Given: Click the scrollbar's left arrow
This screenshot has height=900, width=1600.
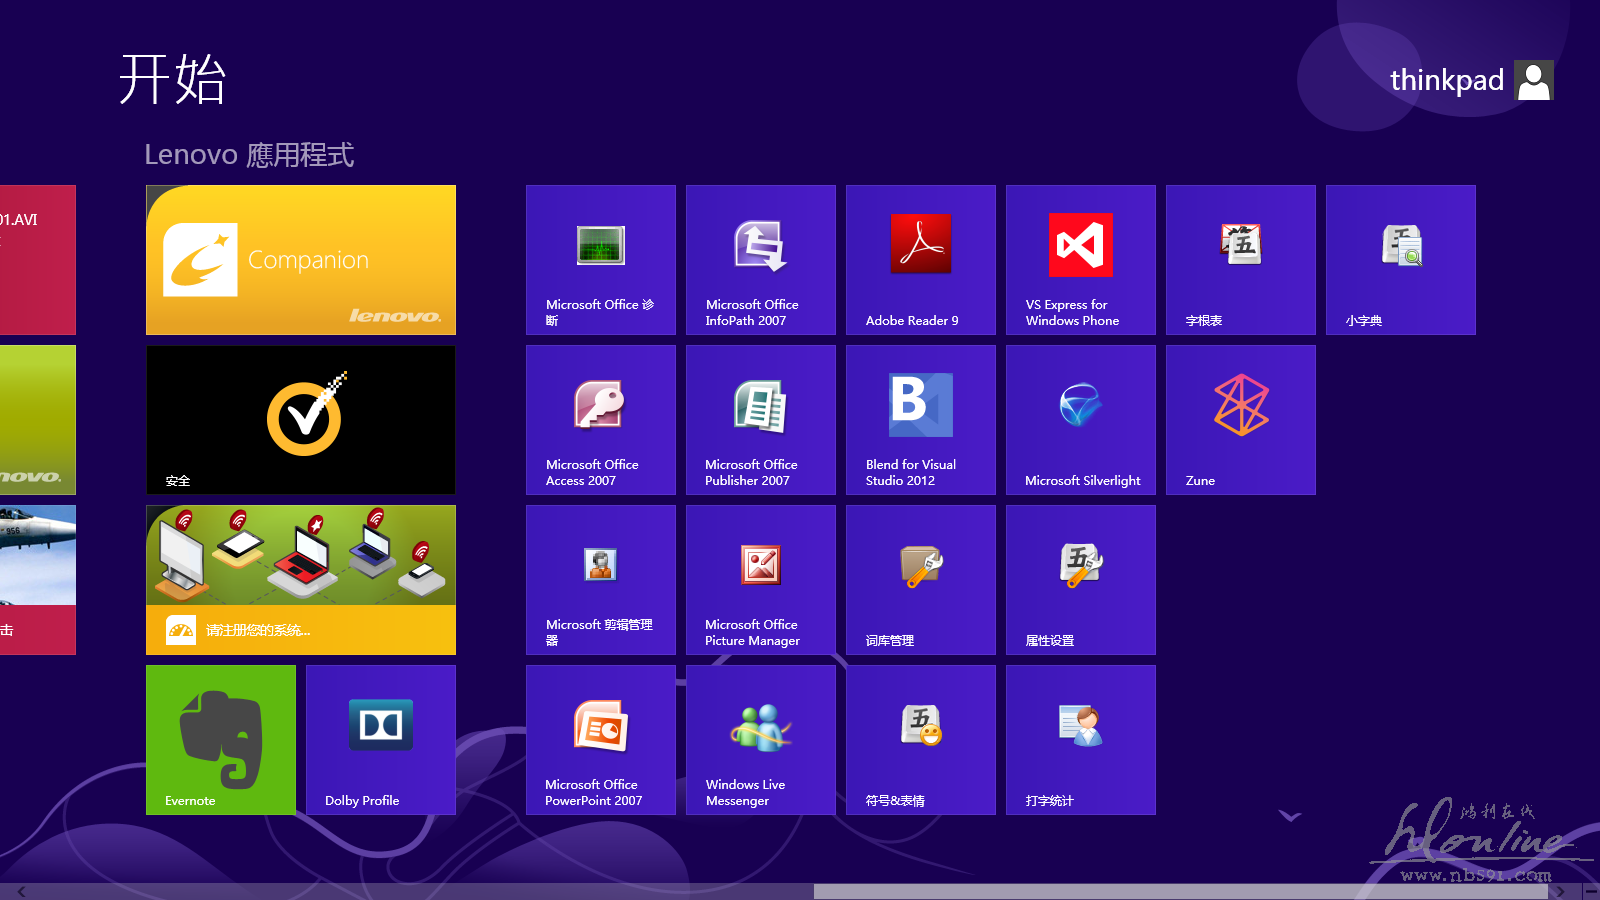Looking at the screenshot, I should (21, 891).
